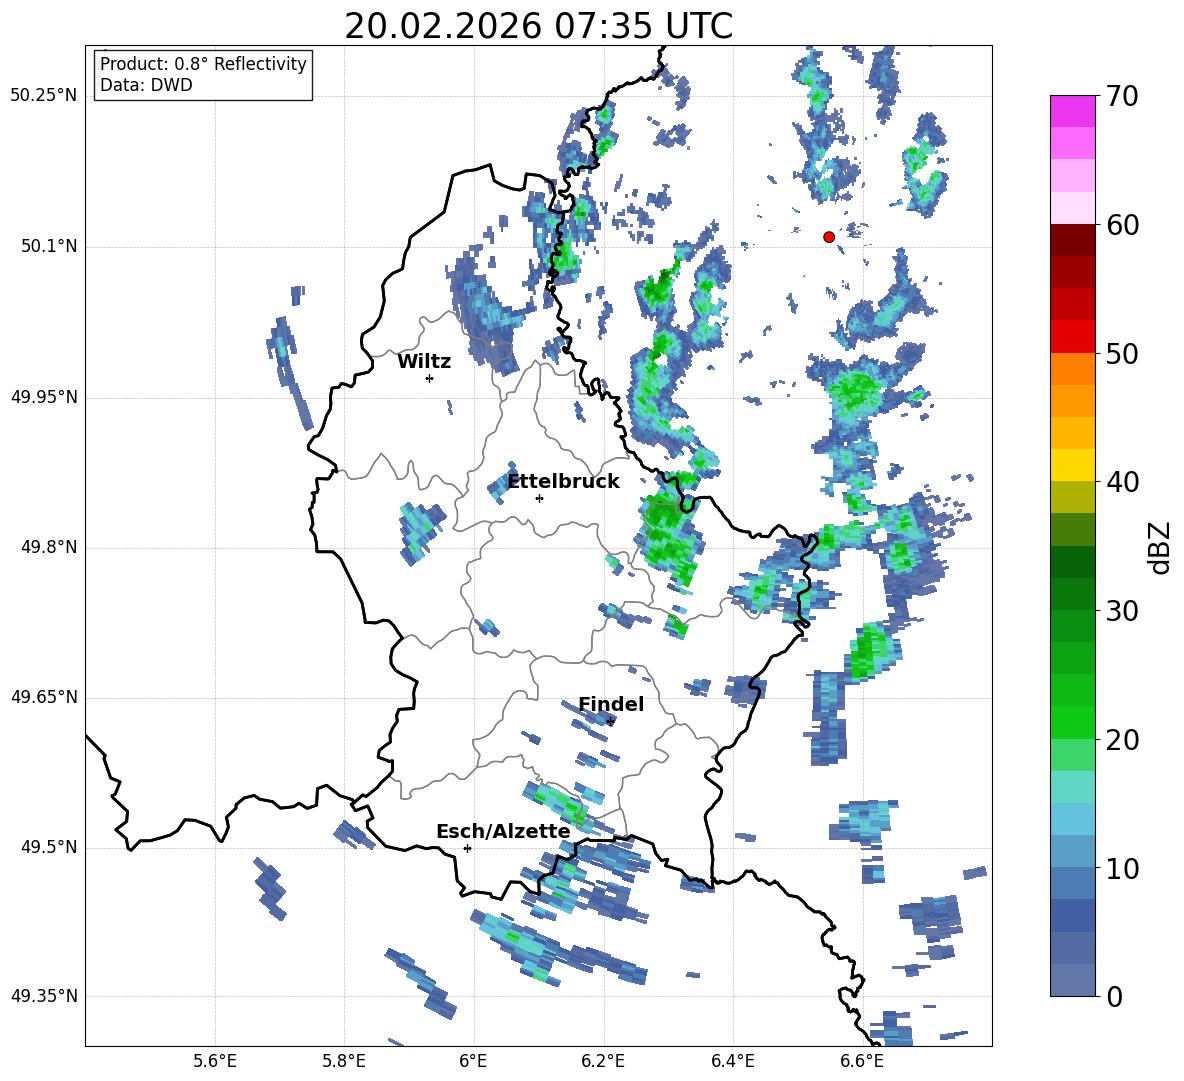Image resolution: width=1184 pixels, height=1081 pixels.
Task: Click the Product: 0.8° Reflectivity text
Action: click(x=203, y=64)
